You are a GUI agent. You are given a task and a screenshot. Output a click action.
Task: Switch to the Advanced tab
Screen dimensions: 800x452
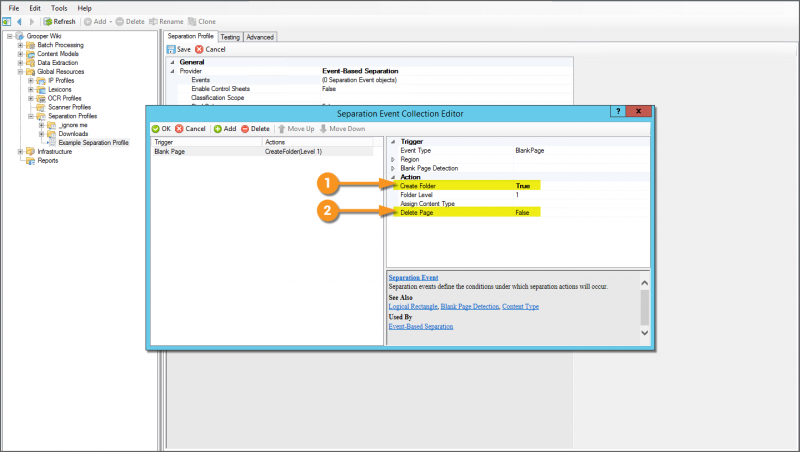[260, 37]
